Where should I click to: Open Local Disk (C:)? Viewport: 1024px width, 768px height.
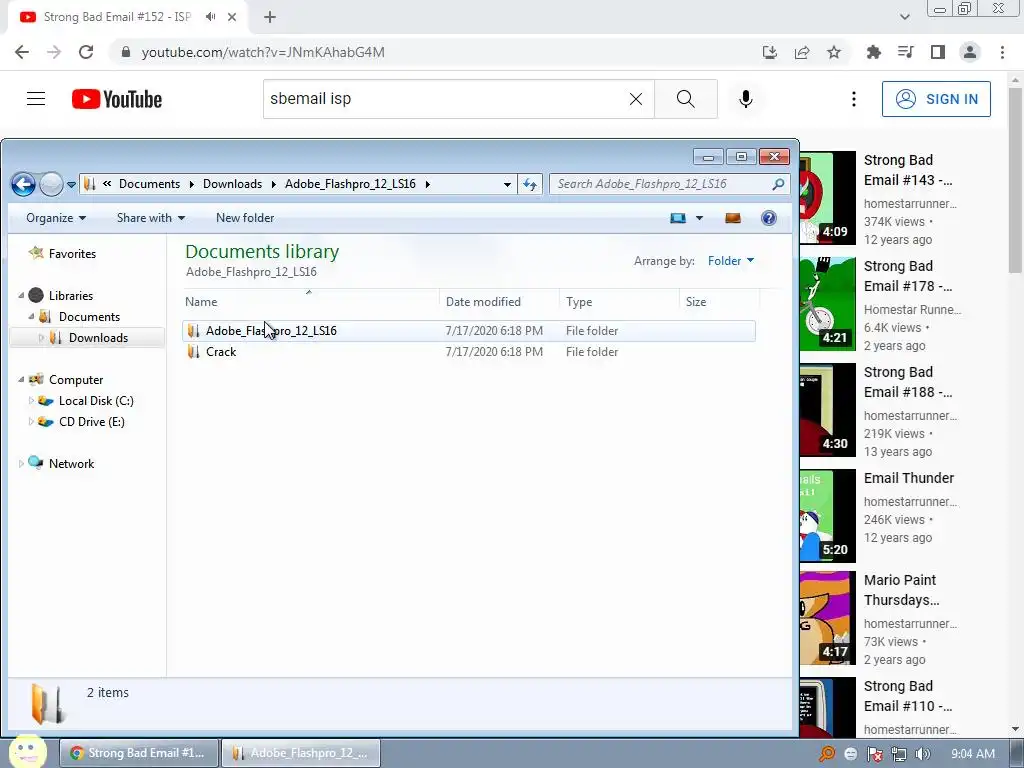(96, 401)
